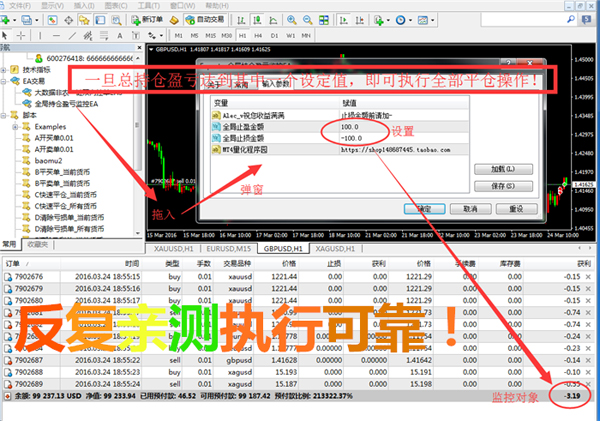Click the search input field in toolbar
The image size is (600, 421).
tap(523, 20)
